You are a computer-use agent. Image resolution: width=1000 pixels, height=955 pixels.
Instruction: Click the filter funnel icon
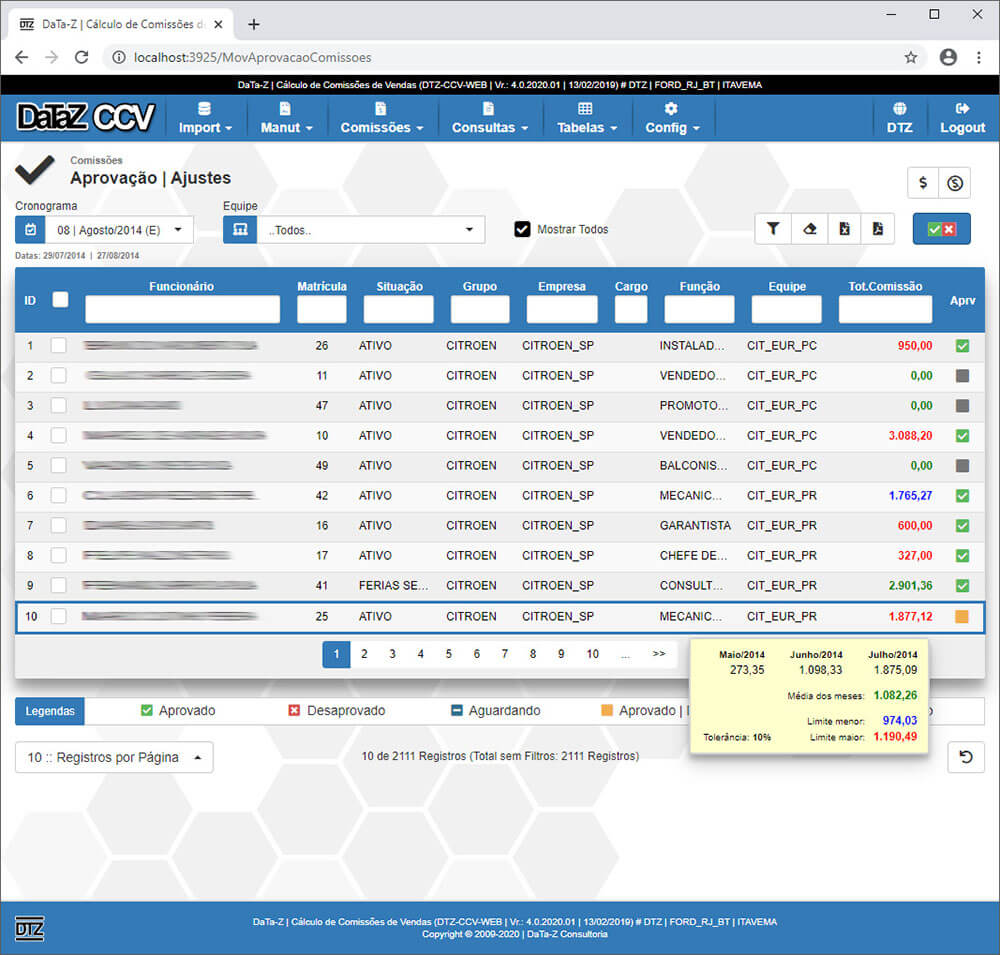tap(773, 229)
